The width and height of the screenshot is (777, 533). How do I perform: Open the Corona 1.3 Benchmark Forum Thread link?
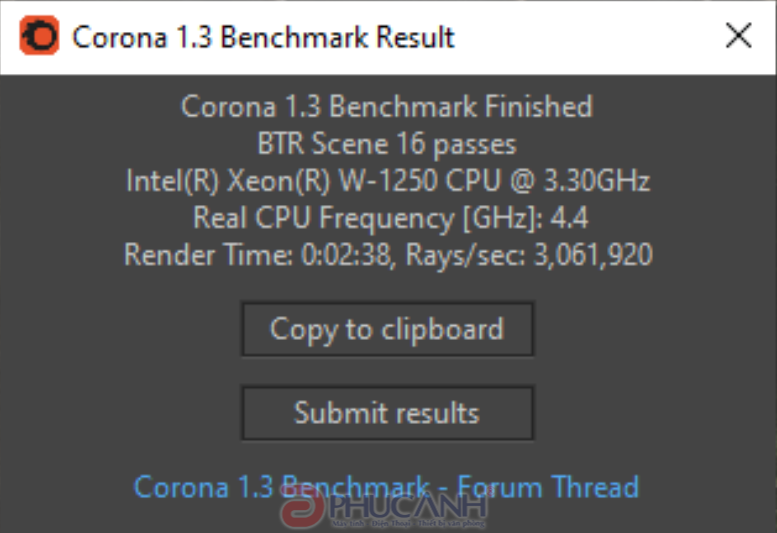[x=386, y=487]
